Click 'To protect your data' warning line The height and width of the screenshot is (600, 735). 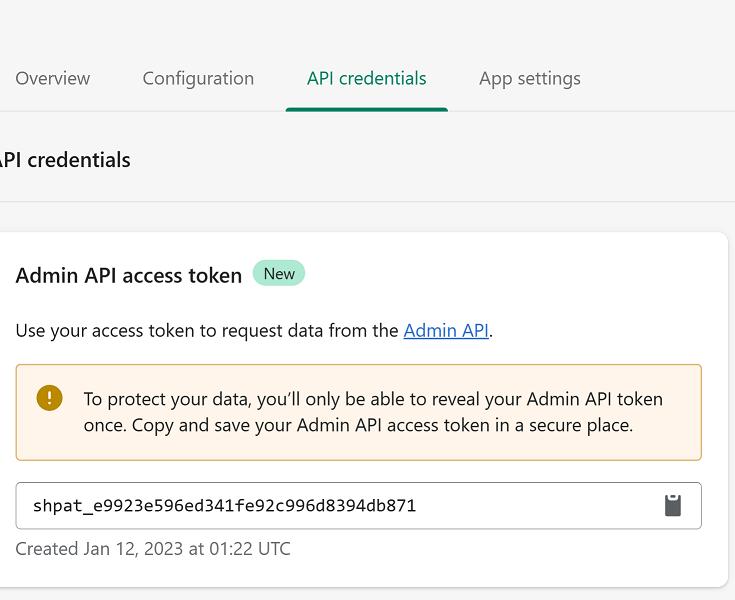pyautogui.click(x=372, y=399)
